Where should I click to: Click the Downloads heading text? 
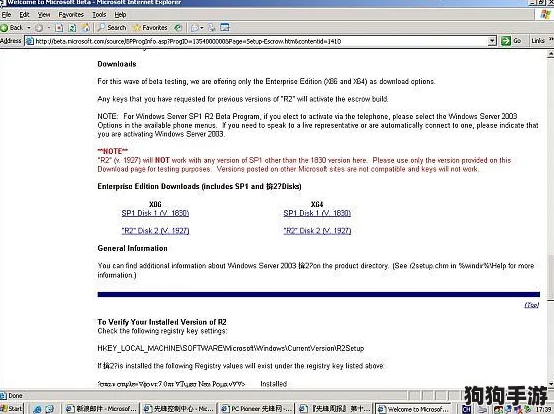point(117,64)
